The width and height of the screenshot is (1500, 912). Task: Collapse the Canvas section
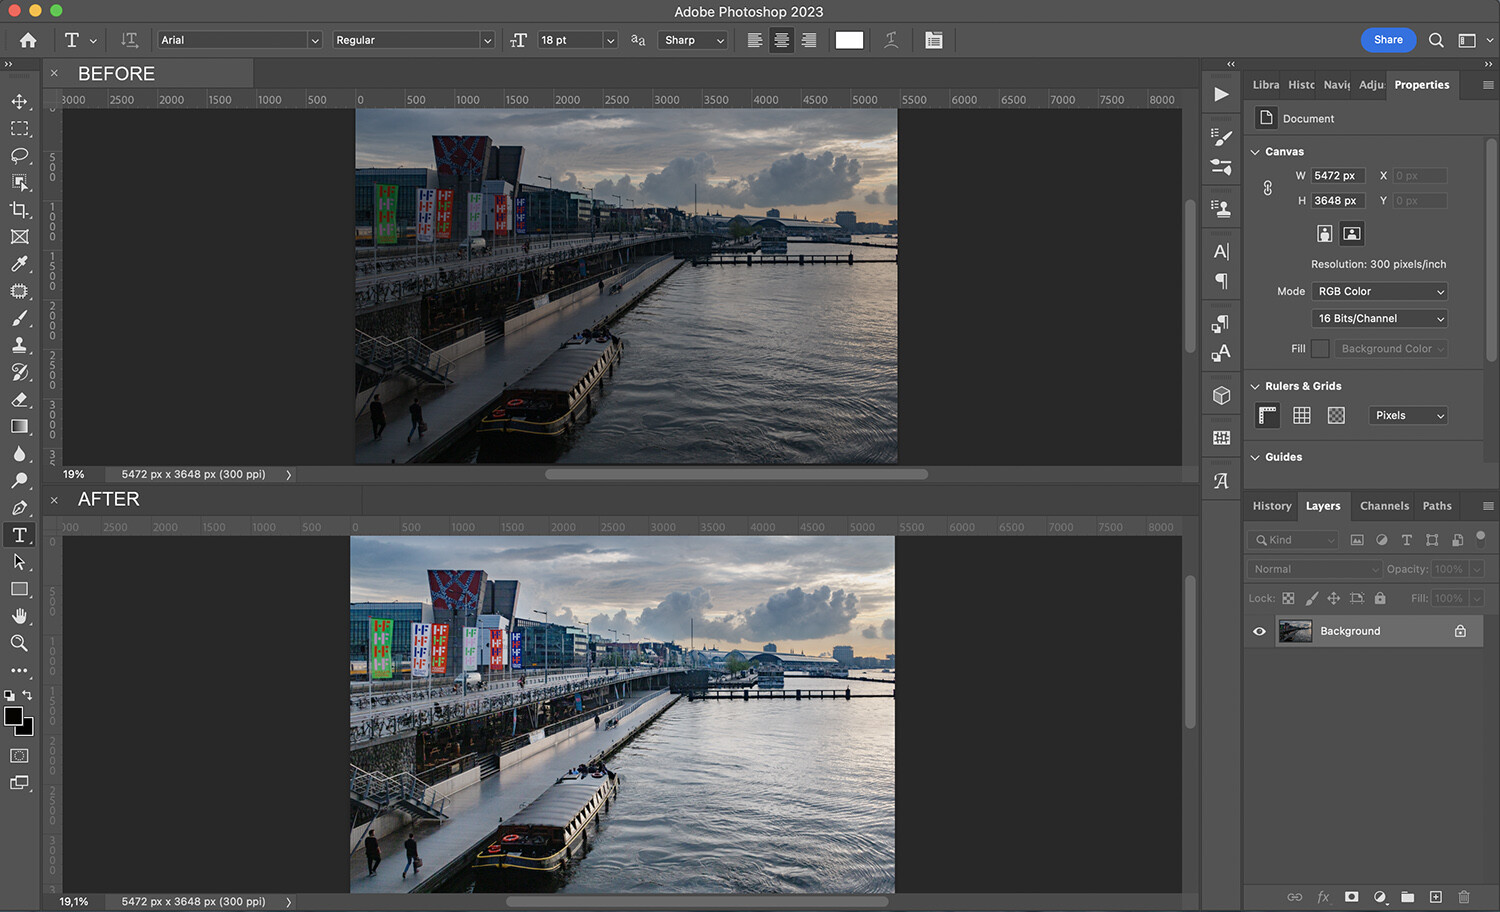pos(1255,151)
